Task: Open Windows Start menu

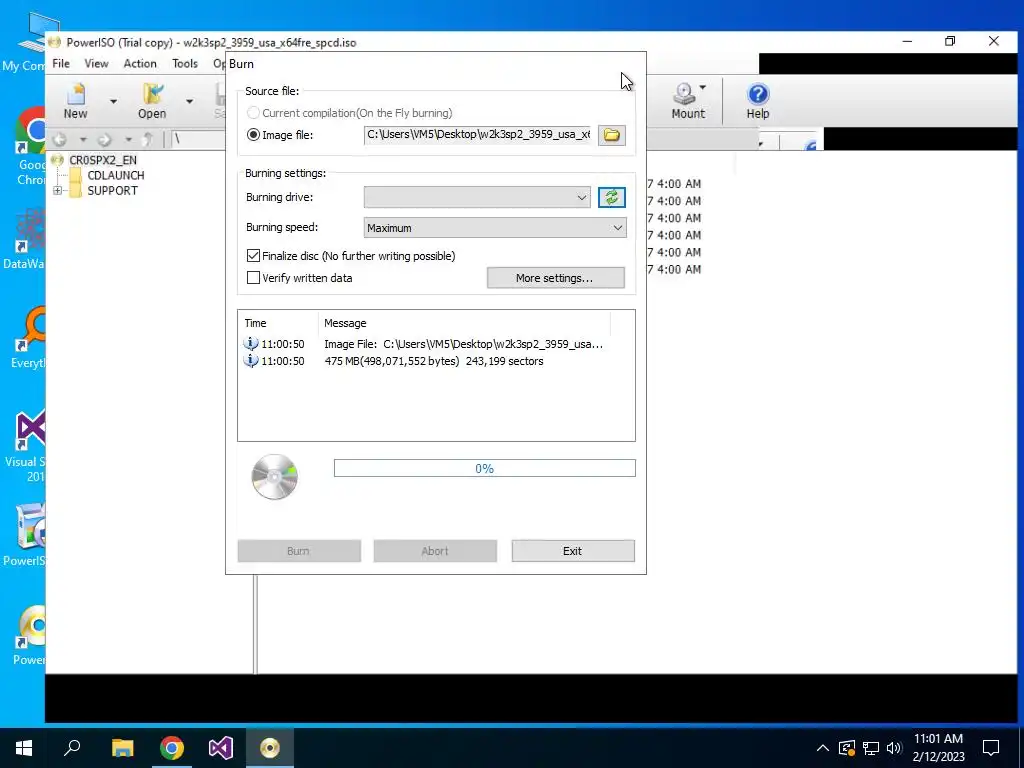Action: [24, 748]
